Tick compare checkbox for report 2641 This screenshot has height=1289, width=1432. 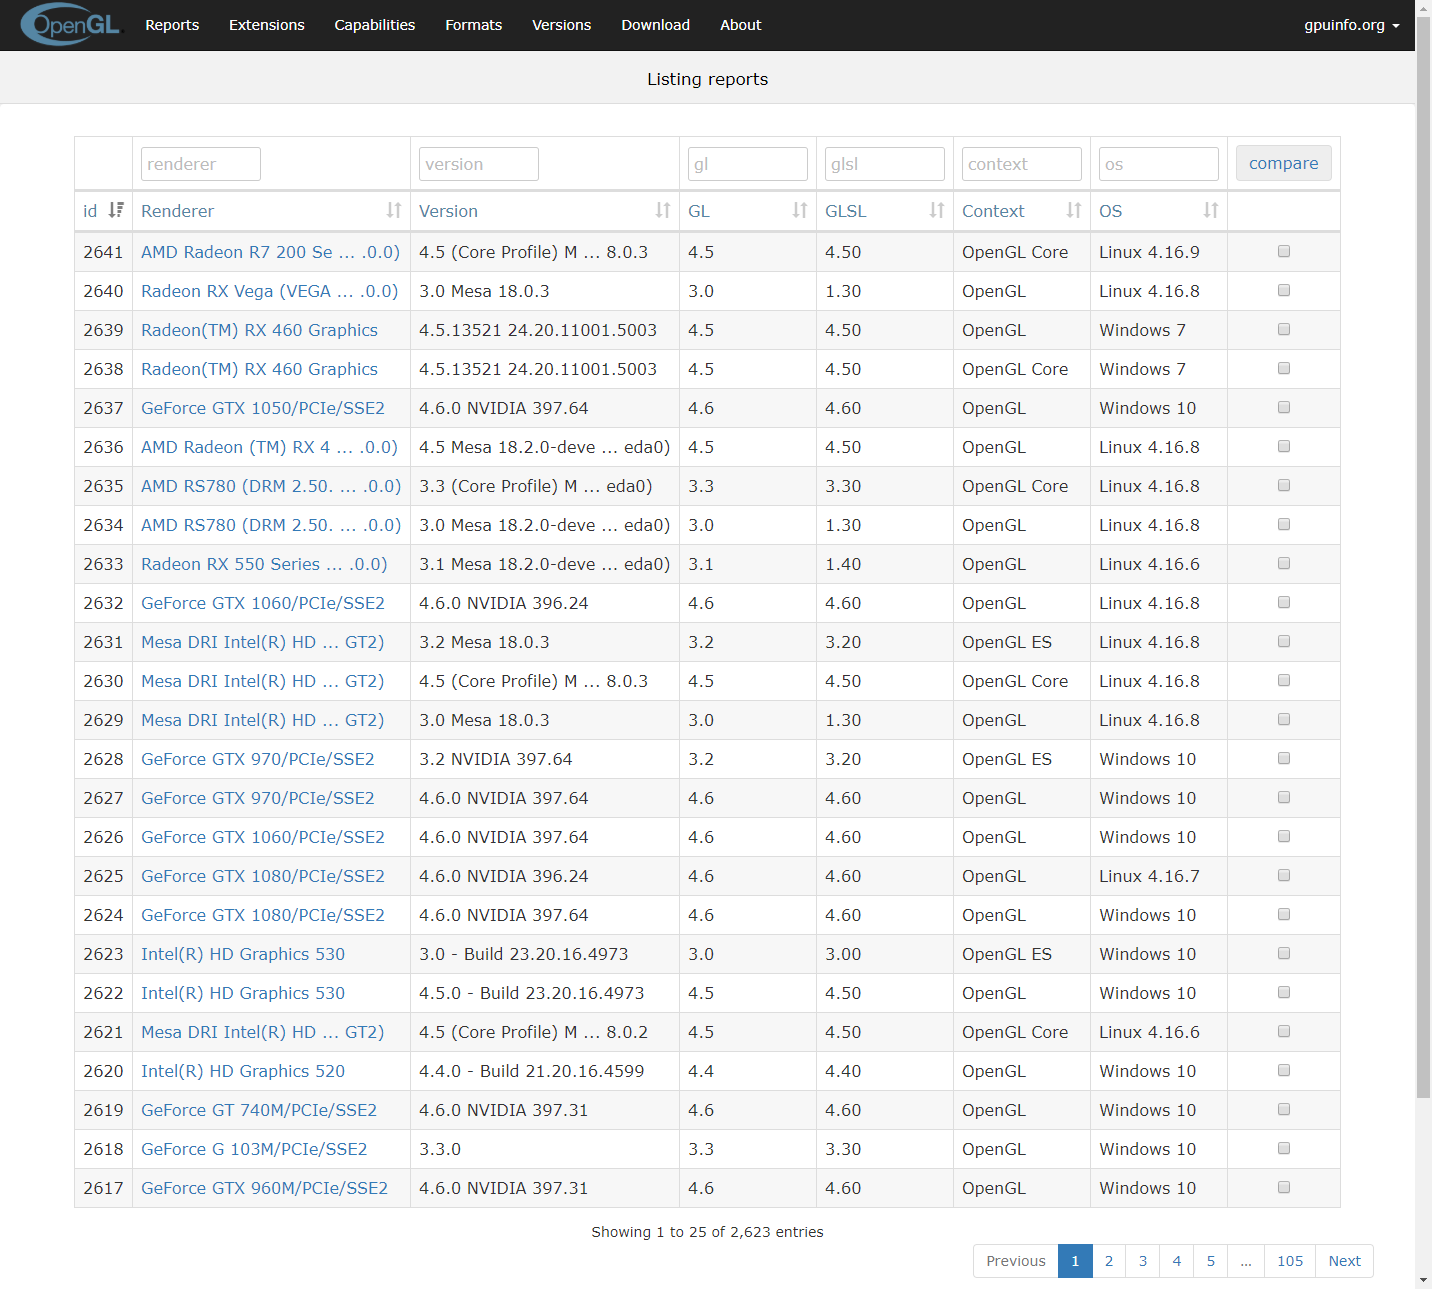coord(1284,252)
